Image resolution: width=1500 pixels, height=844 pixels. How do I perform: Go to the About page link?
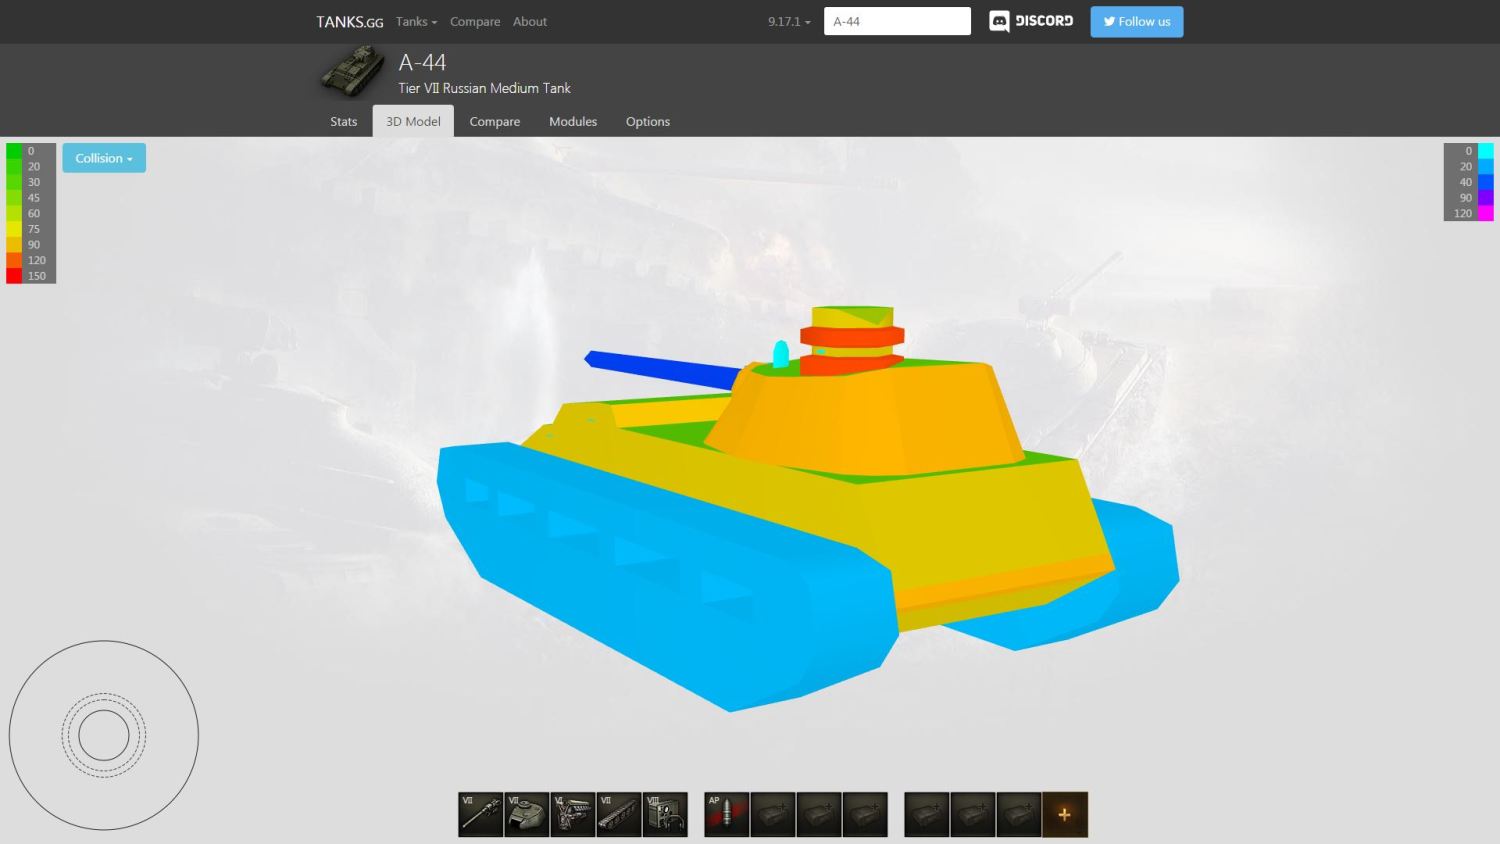530,21
